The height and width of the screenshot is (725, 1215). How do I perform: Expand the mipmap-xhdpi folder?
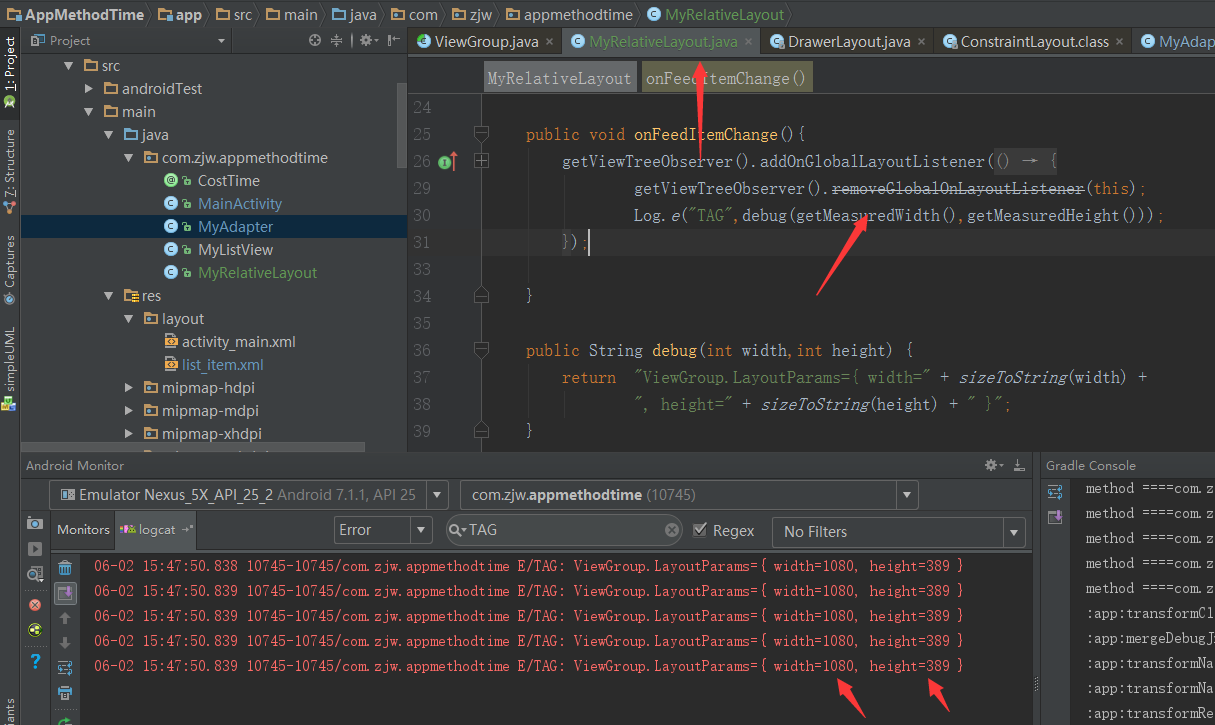(x=129, y=434)
